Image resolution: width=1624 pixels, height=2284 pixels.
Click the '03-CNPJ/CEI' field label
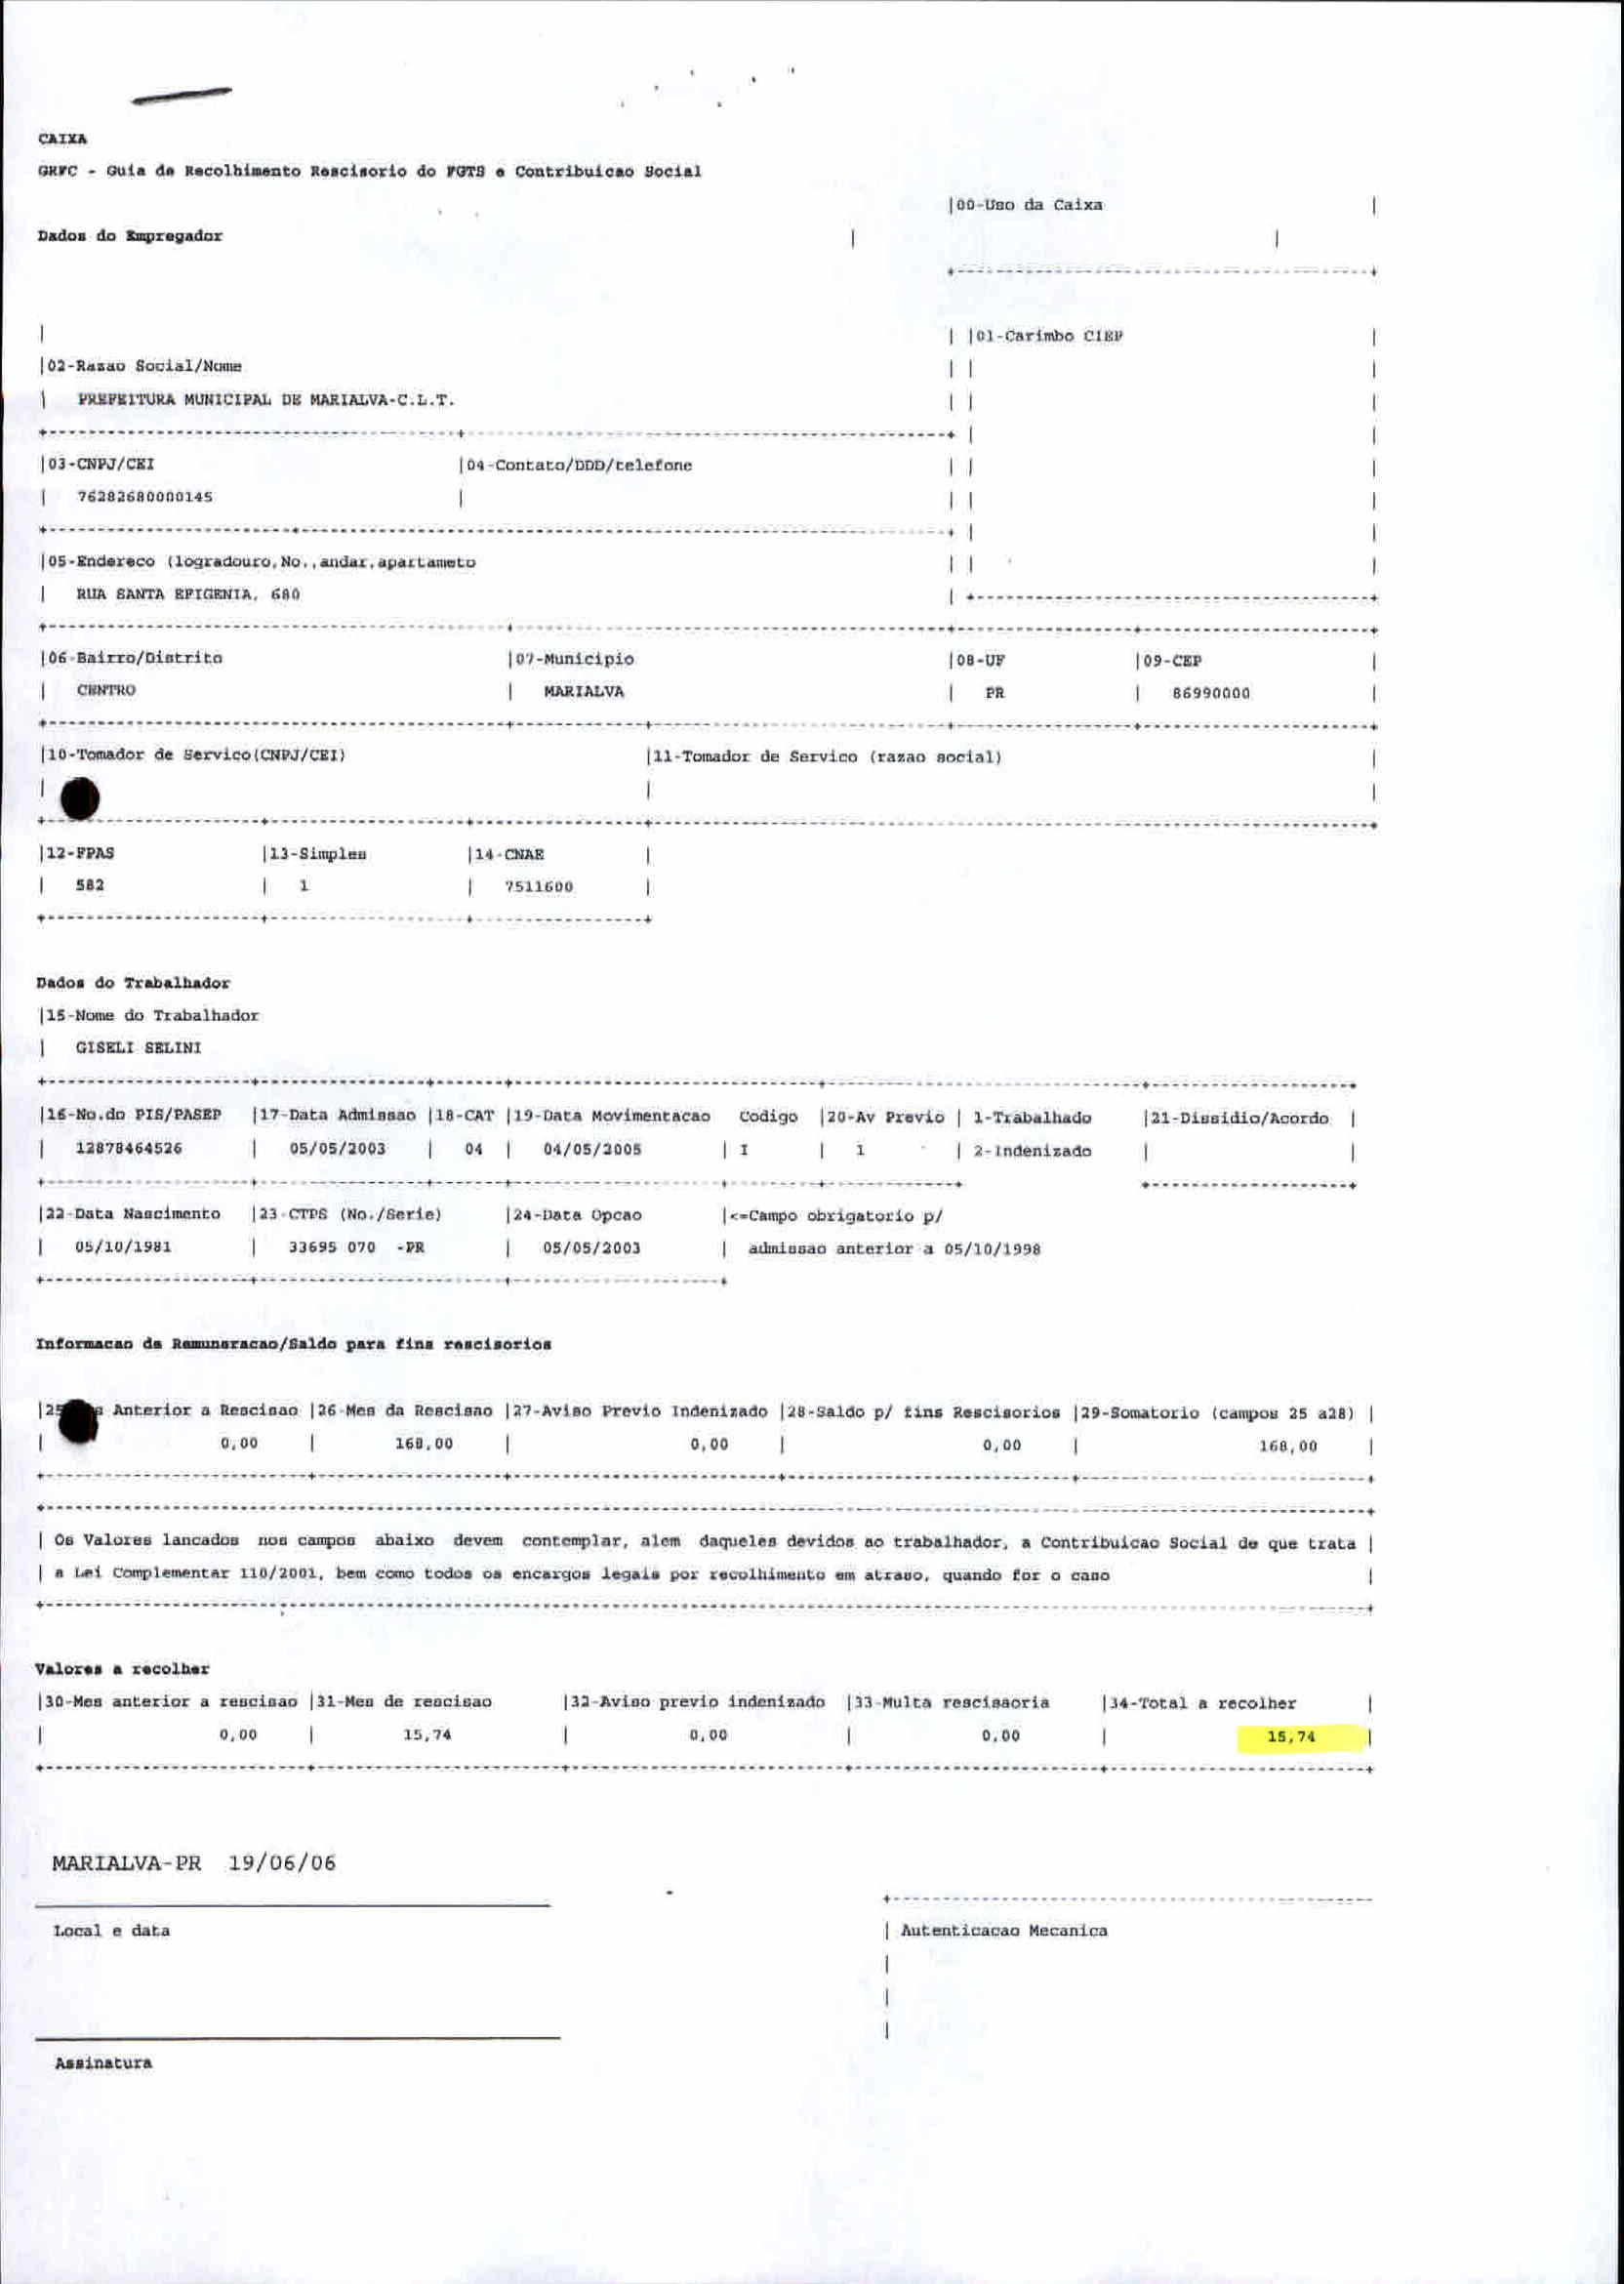click(100, 464)
